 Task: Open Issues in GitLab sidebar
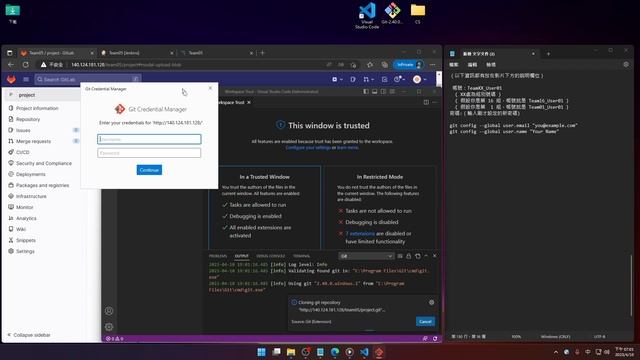click(23, 130)
